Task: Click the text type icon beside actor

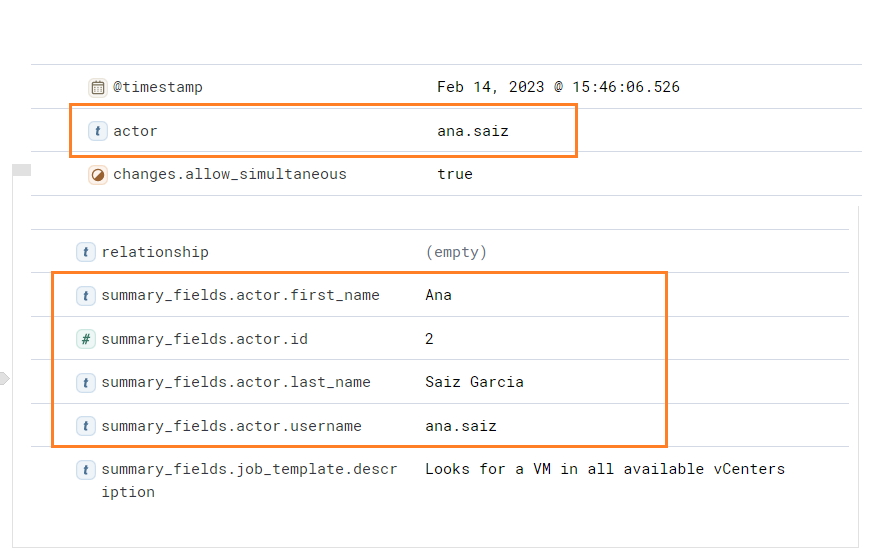Action: pos(98,131)
